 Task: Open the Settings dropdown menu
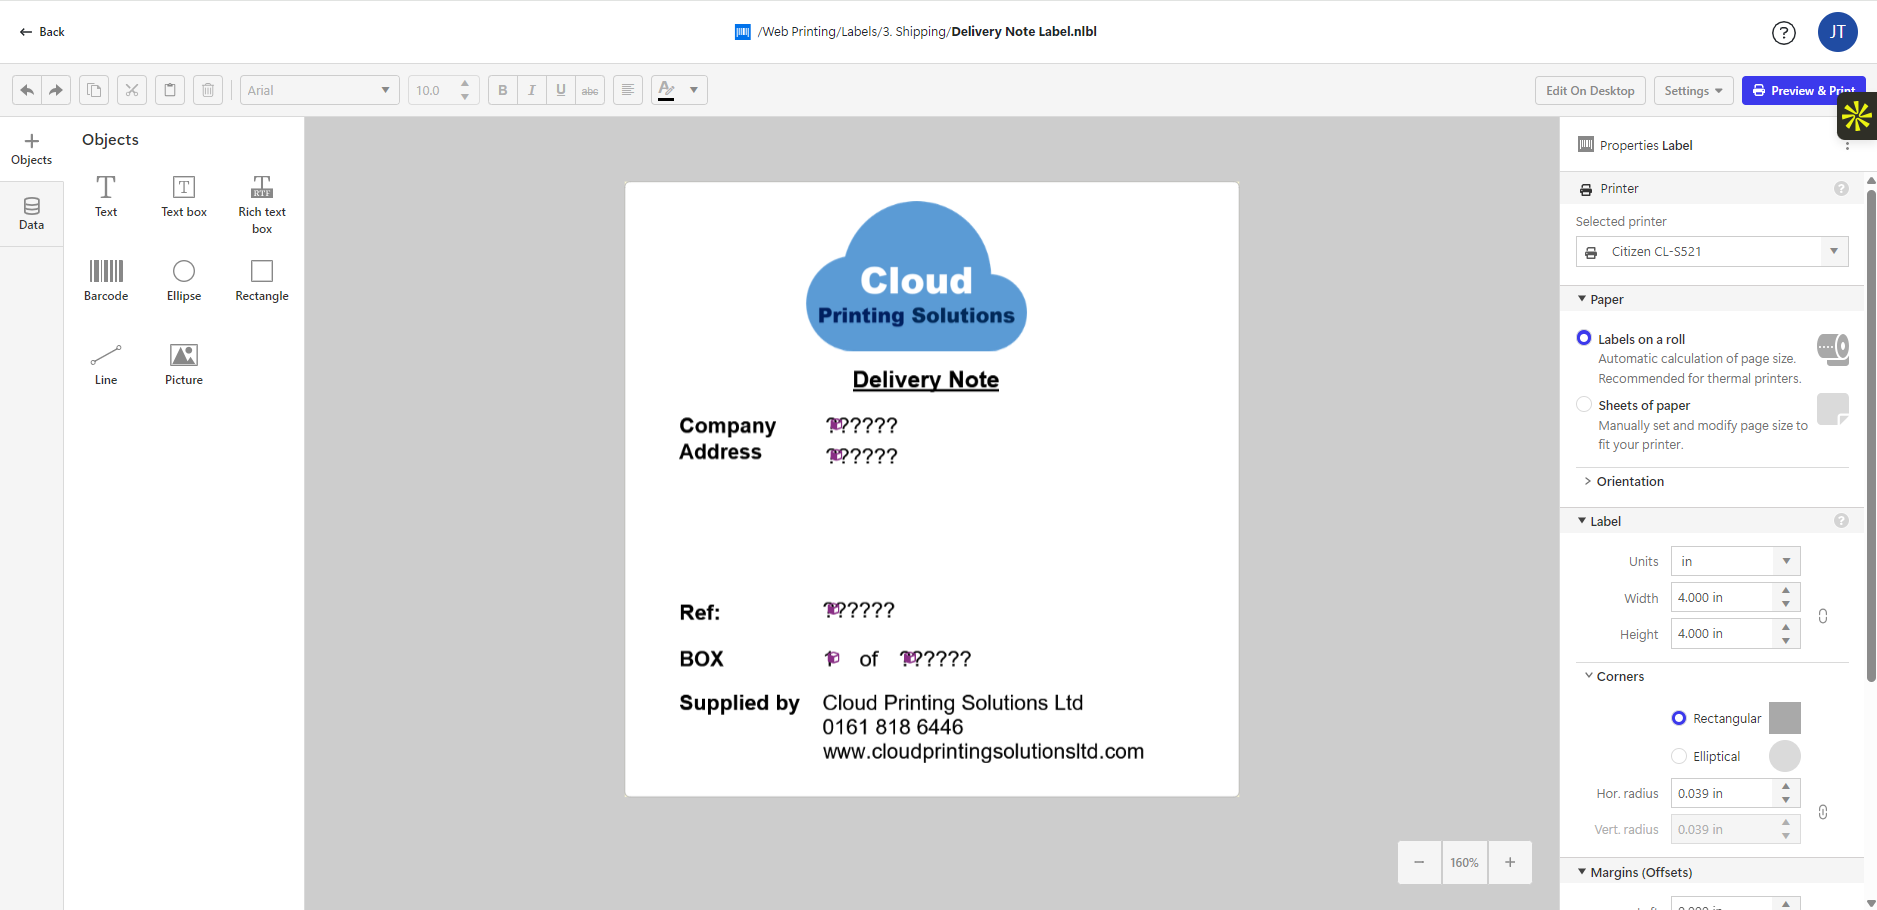pos(1693,90)
